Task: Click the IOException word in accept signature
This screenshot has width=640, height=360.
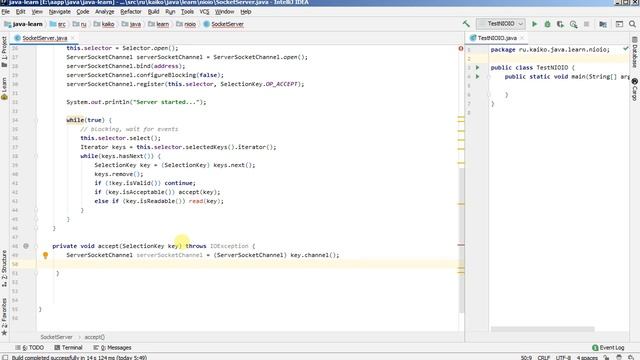Action: click(229, 246)
